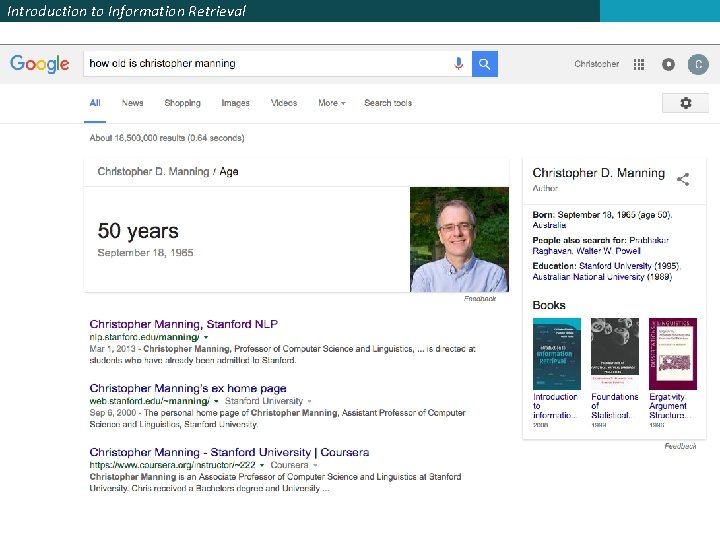720x540 pixels.
Task: Expand arrow after Coursera label
Action: pyautogui.click(x=315, y=465)
